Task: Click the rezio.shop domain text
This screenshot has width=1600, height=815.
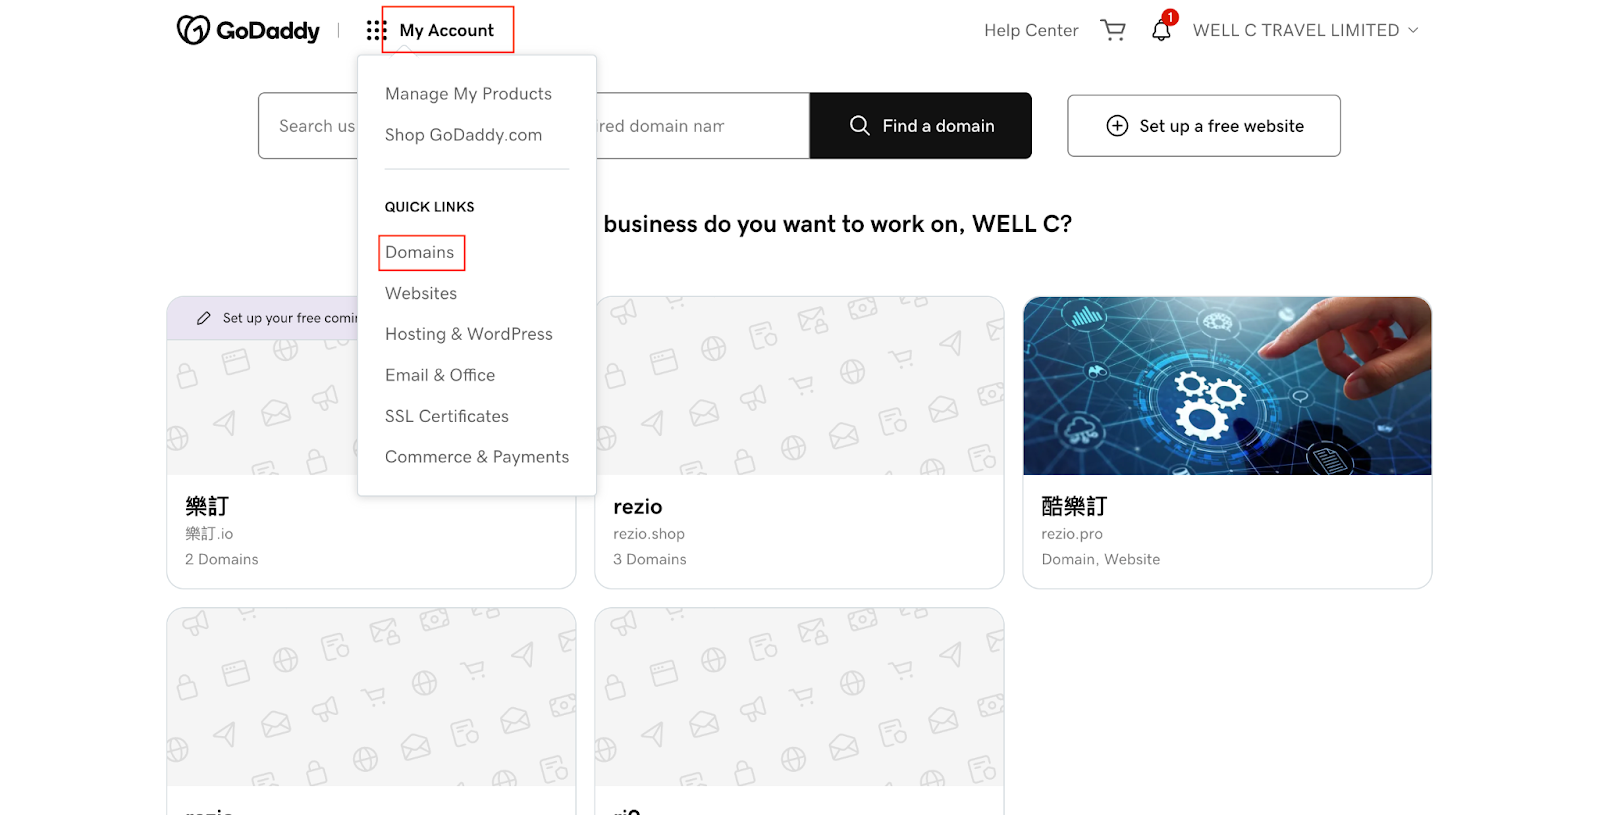Action: 649,534
